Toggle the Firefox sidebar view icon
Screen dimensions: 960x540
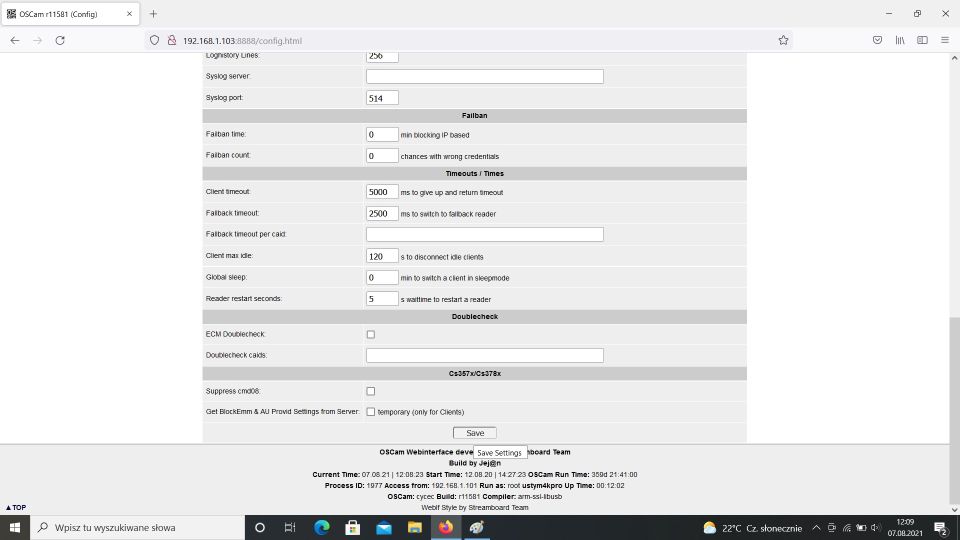(x=922, y=40)
